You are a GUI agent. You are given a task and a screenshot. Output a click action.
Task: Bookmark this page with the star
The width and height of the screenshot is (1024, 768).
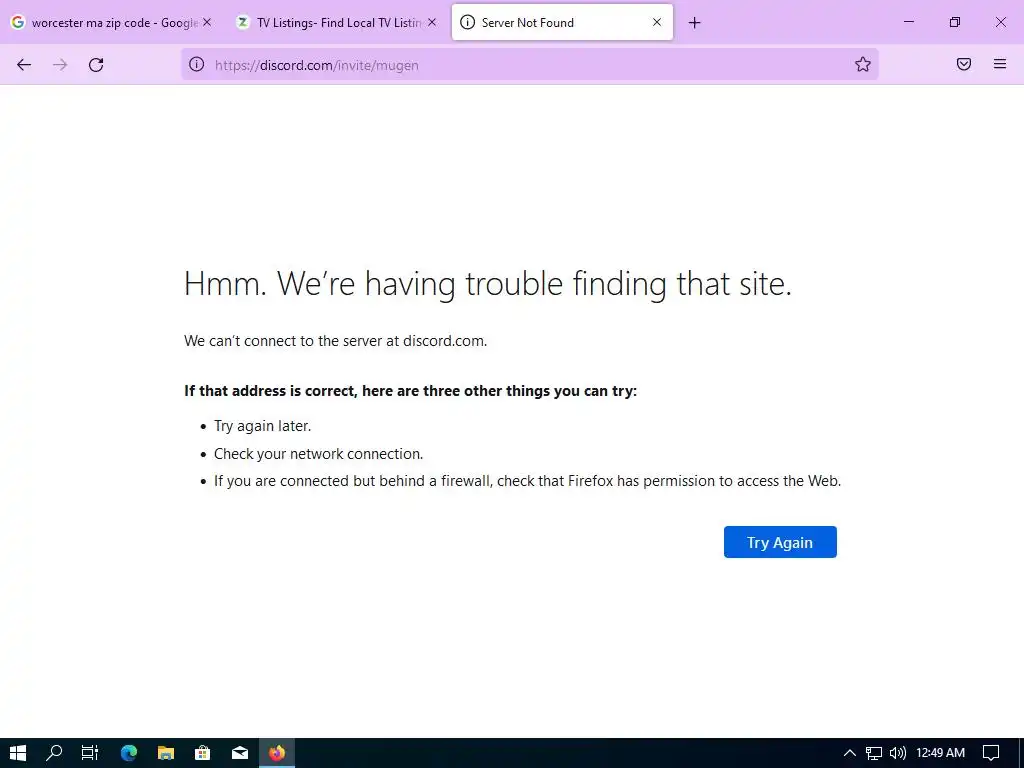pyautogui.click(x=863, y=64)
